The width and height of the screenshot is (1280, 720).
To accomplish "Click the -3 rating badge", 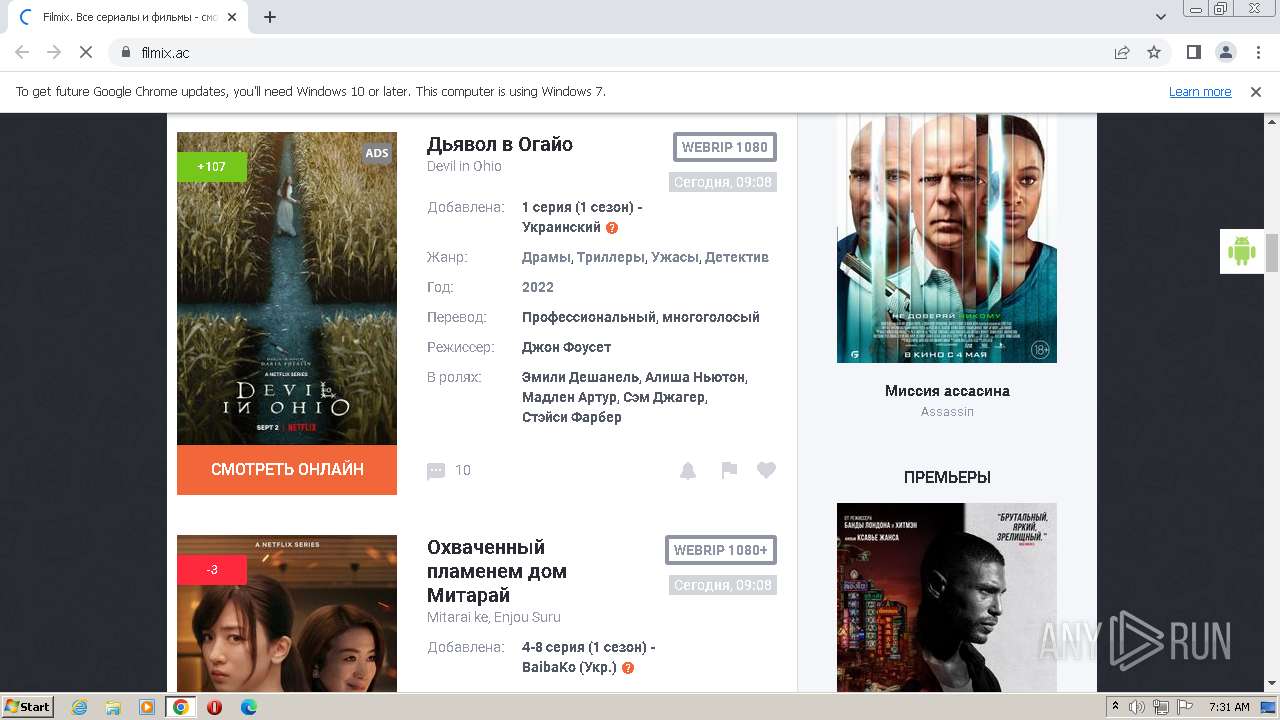I will pos(212,570).
